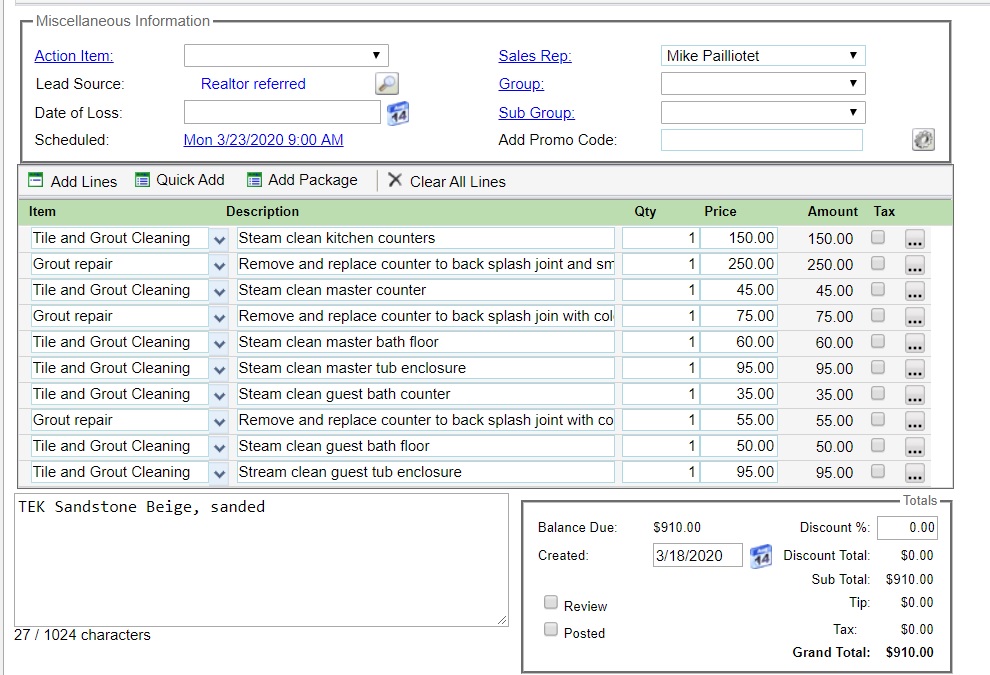
Task: Click the notes text area with TEK Sandstone Beige
Action: (260, 560)
